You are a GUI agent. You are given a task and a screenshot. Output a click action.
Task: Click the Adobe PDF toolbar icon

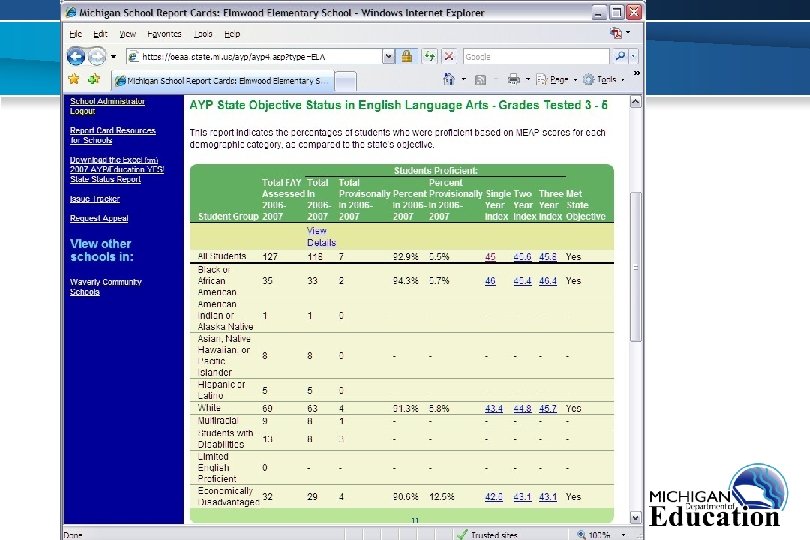coord(616,33)
